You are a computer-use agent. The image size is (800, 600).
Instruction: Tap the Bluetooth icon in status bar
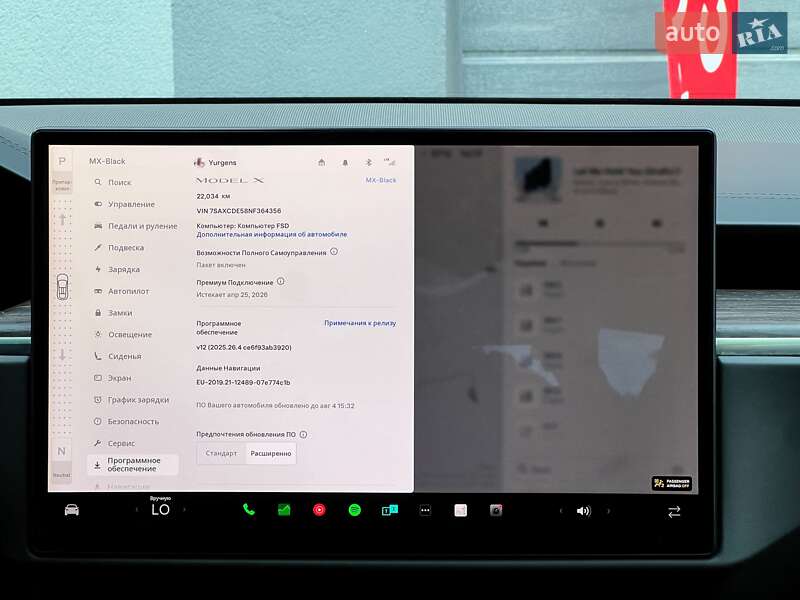pyautogui.click(x=367, y=162)
